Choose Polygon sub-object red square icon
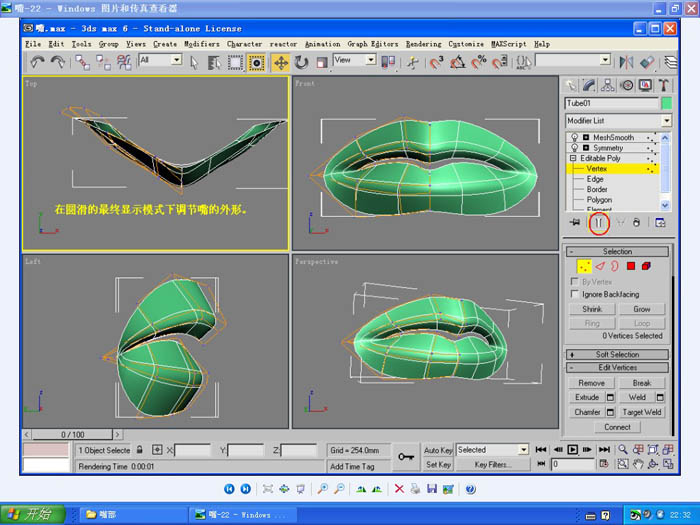This screenshot has height=525, width=700. (631, 267)
